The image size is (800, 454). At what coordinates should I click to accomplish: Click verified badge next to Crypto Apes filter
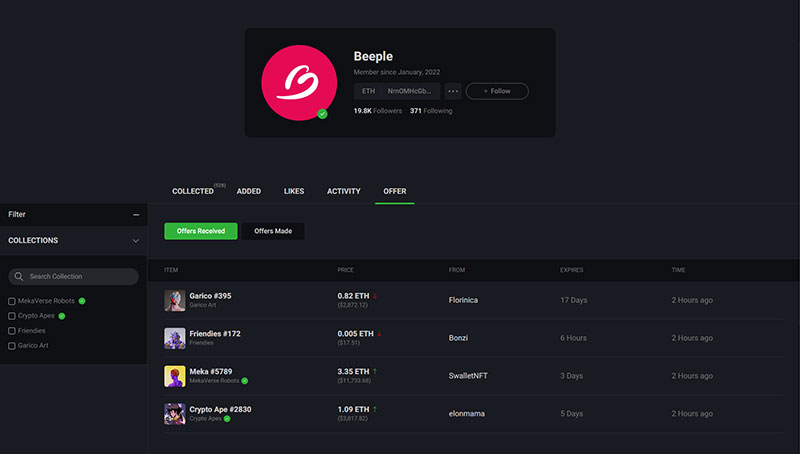[62, 316]
